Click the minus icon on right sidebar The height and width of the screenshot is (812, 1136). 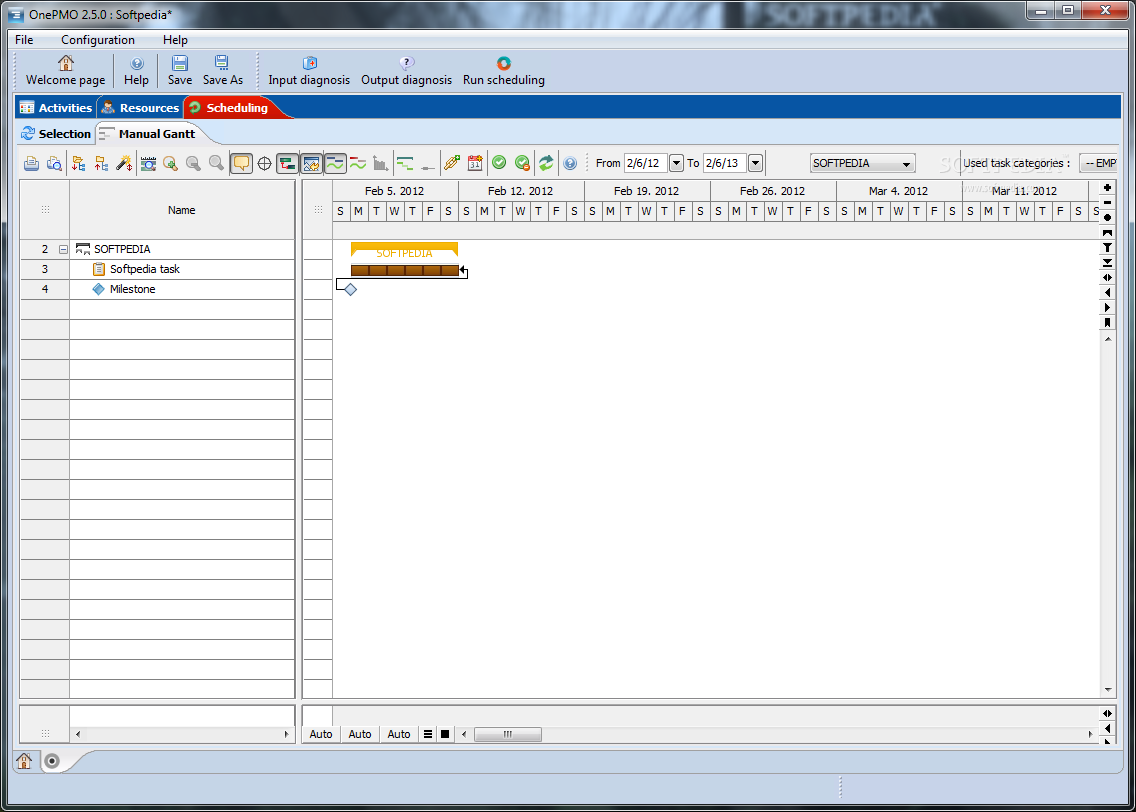1107,203
